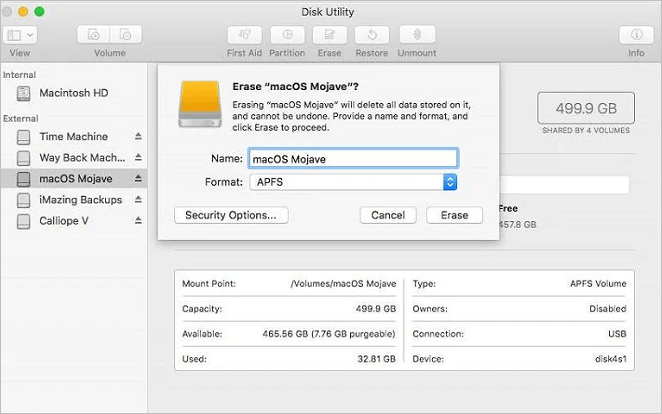Eject the Time Machine volume
The width and height of the screenshot is (662, 414).
(x=138, y=136)
